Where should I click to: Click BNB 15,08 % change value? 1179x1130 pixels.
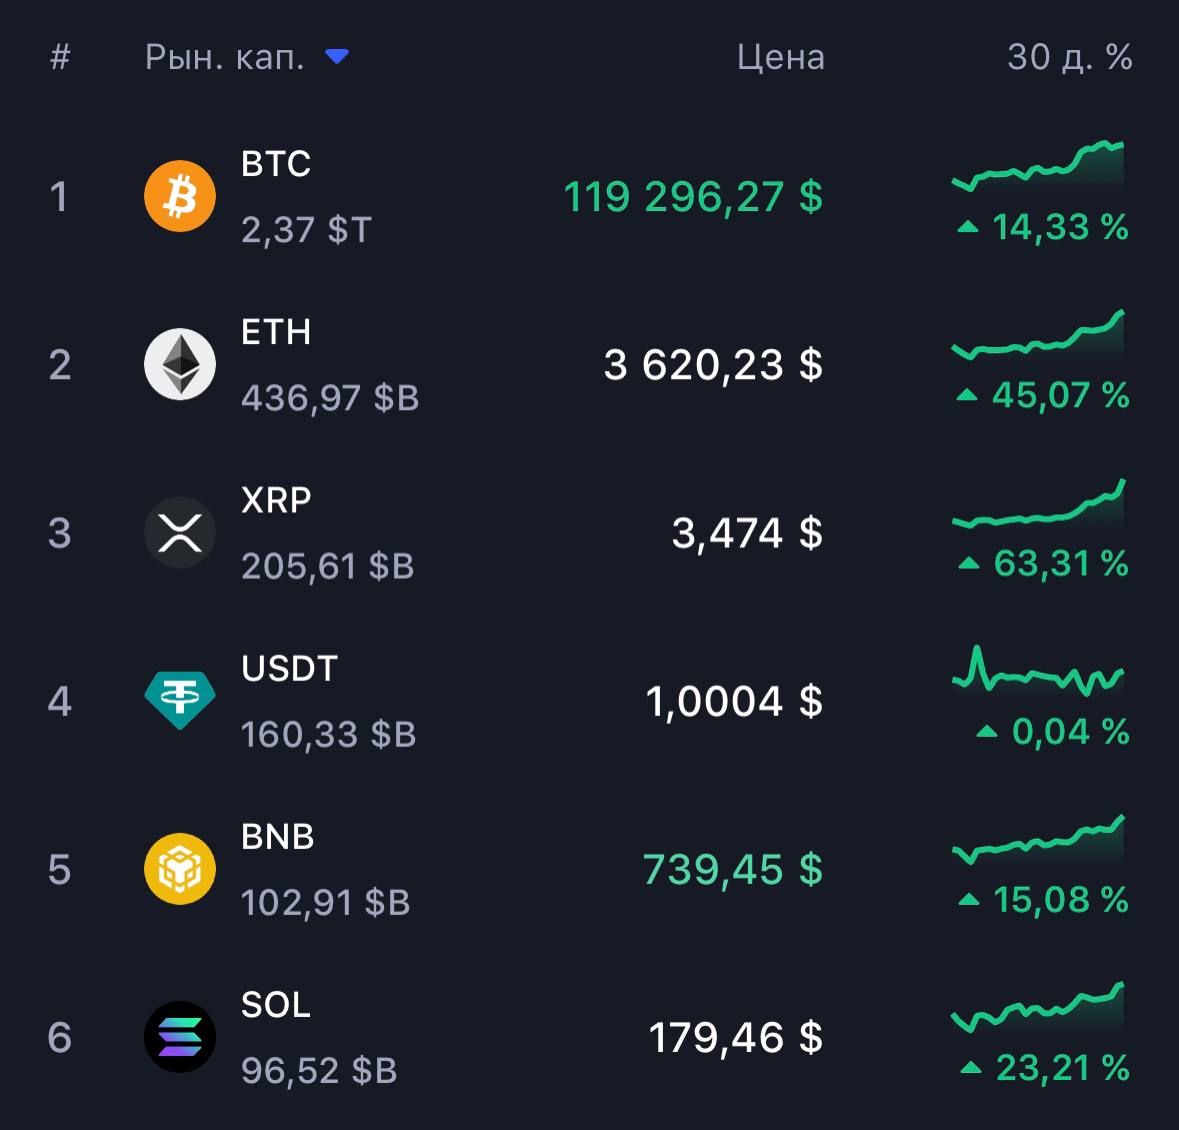pyautogui.click(x=1044, y=900)
